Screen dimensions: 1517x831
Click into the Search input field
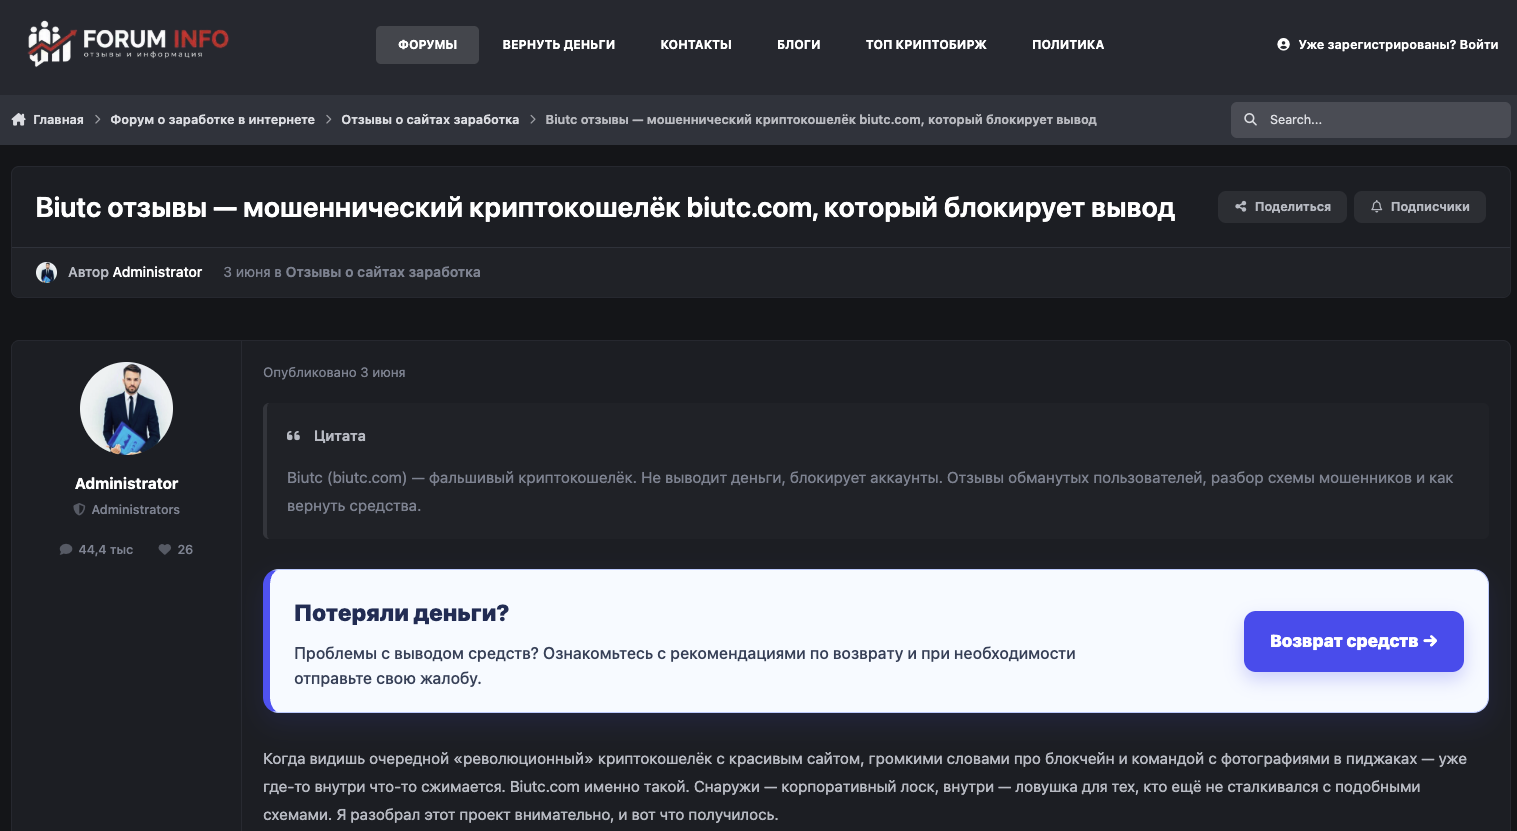point(1371,120)
